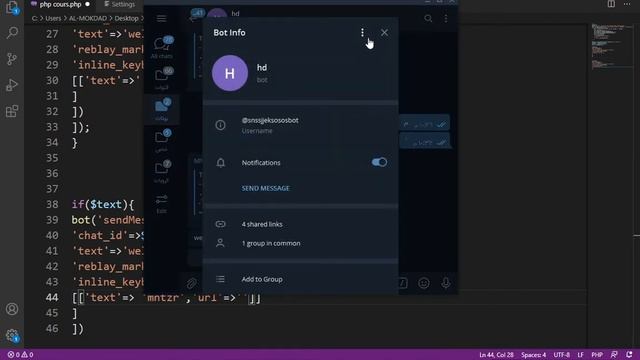This screenshot has height=360, width=640.
Task: Click notifications bell in status bar
Action: tap(629, 355)
